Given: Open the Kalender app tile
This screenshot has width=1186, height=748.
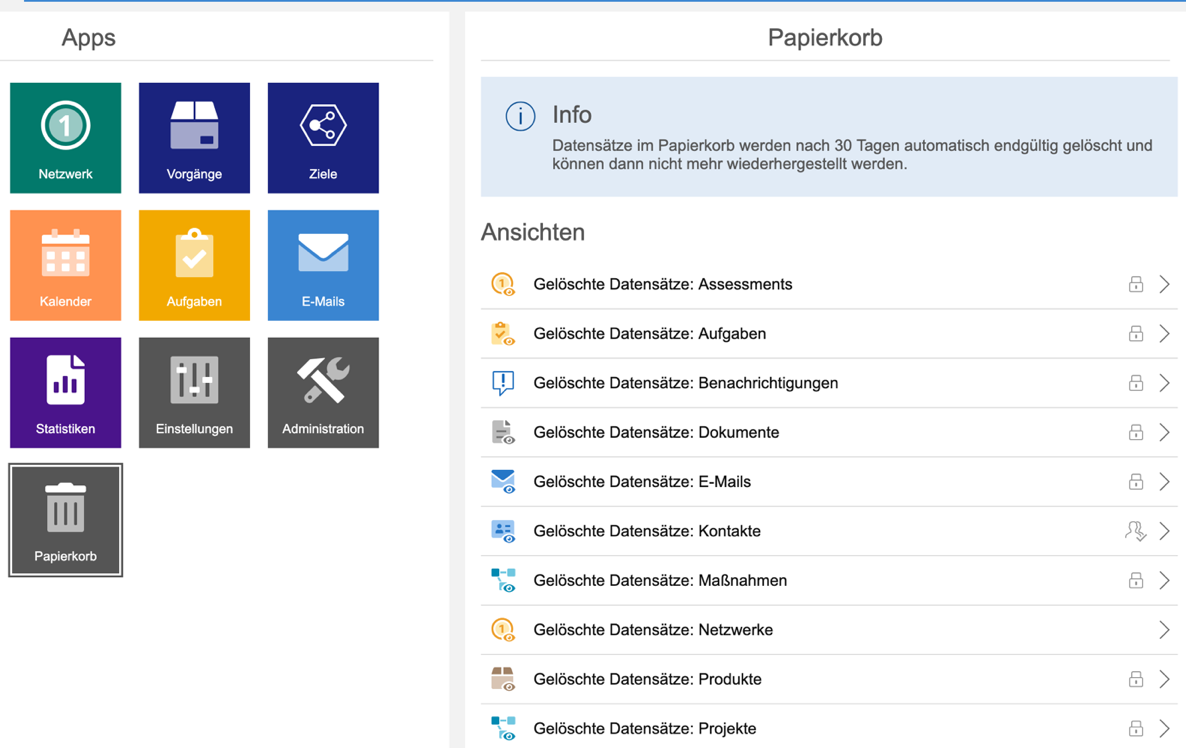Looking at the screenshot, I should coord(66,265).
